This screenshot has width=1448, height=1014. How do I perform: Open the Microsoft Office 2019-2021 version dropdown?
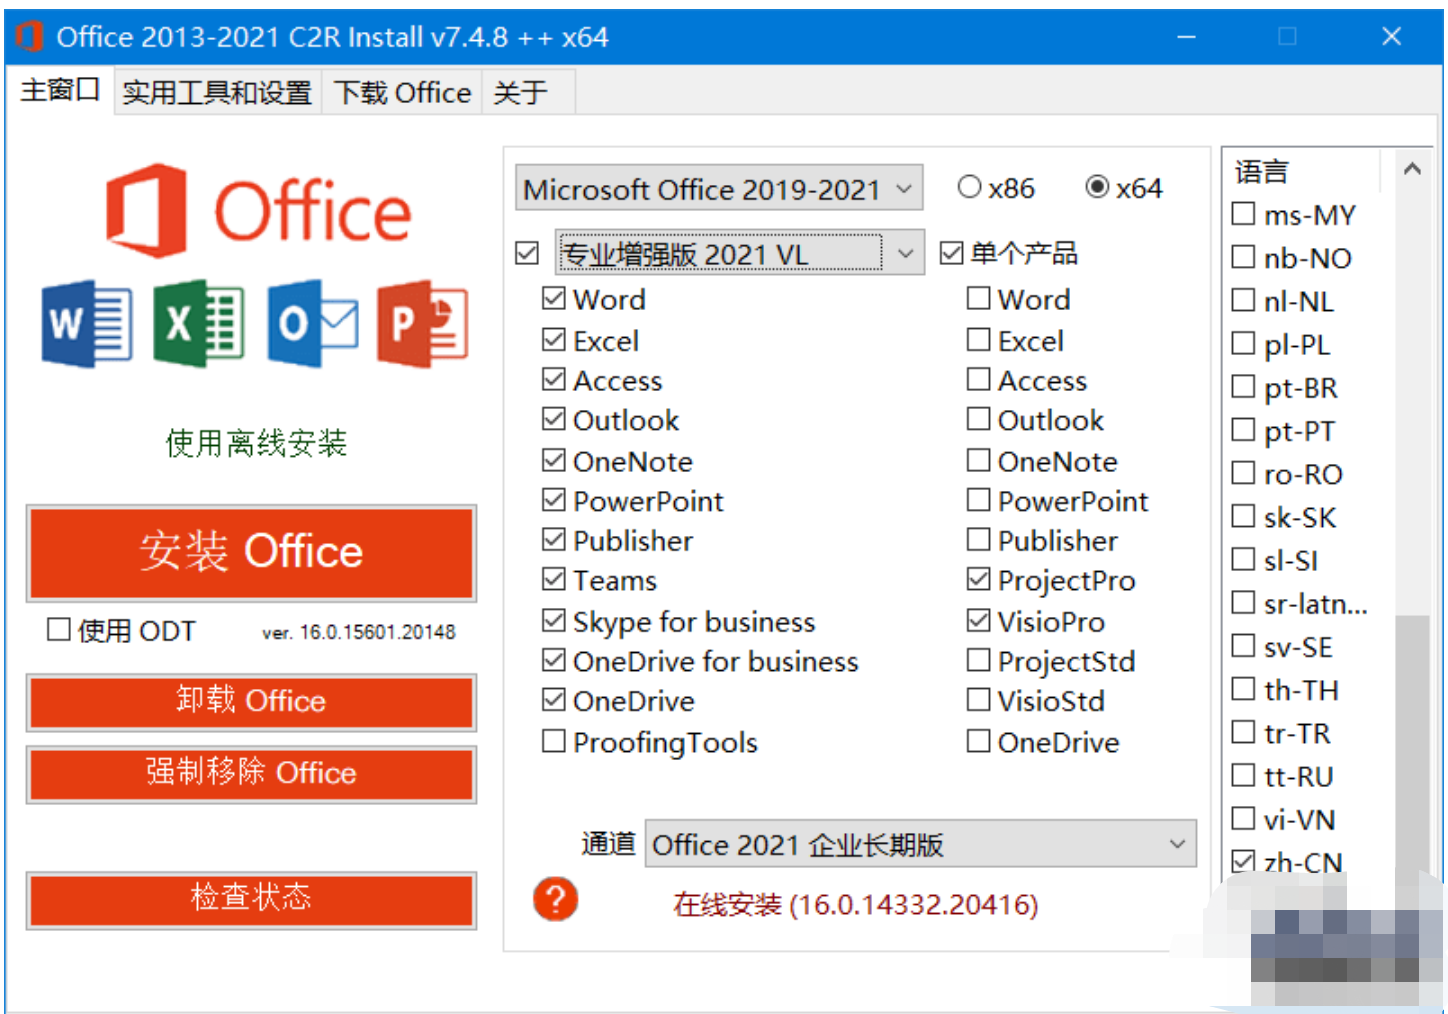click(719, 188)
